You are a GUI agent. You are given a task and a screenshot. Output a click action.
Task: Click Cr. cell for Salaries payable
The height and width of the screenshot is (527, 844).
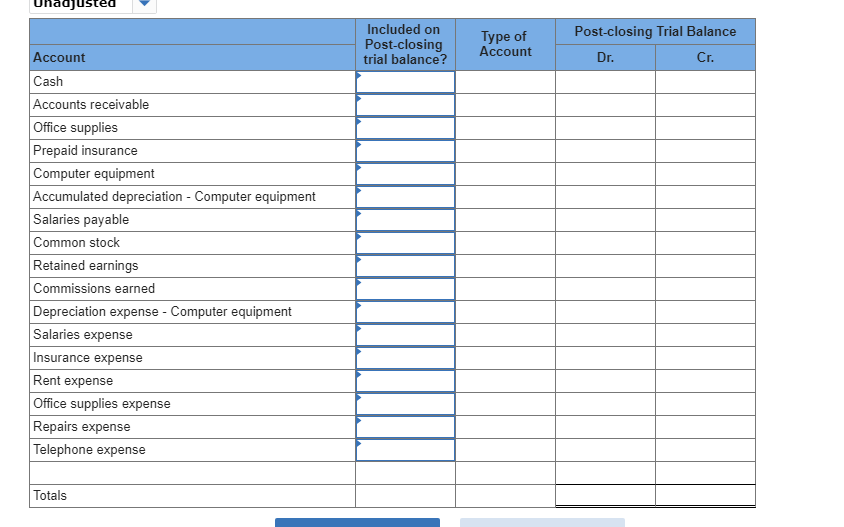[706, 220]
